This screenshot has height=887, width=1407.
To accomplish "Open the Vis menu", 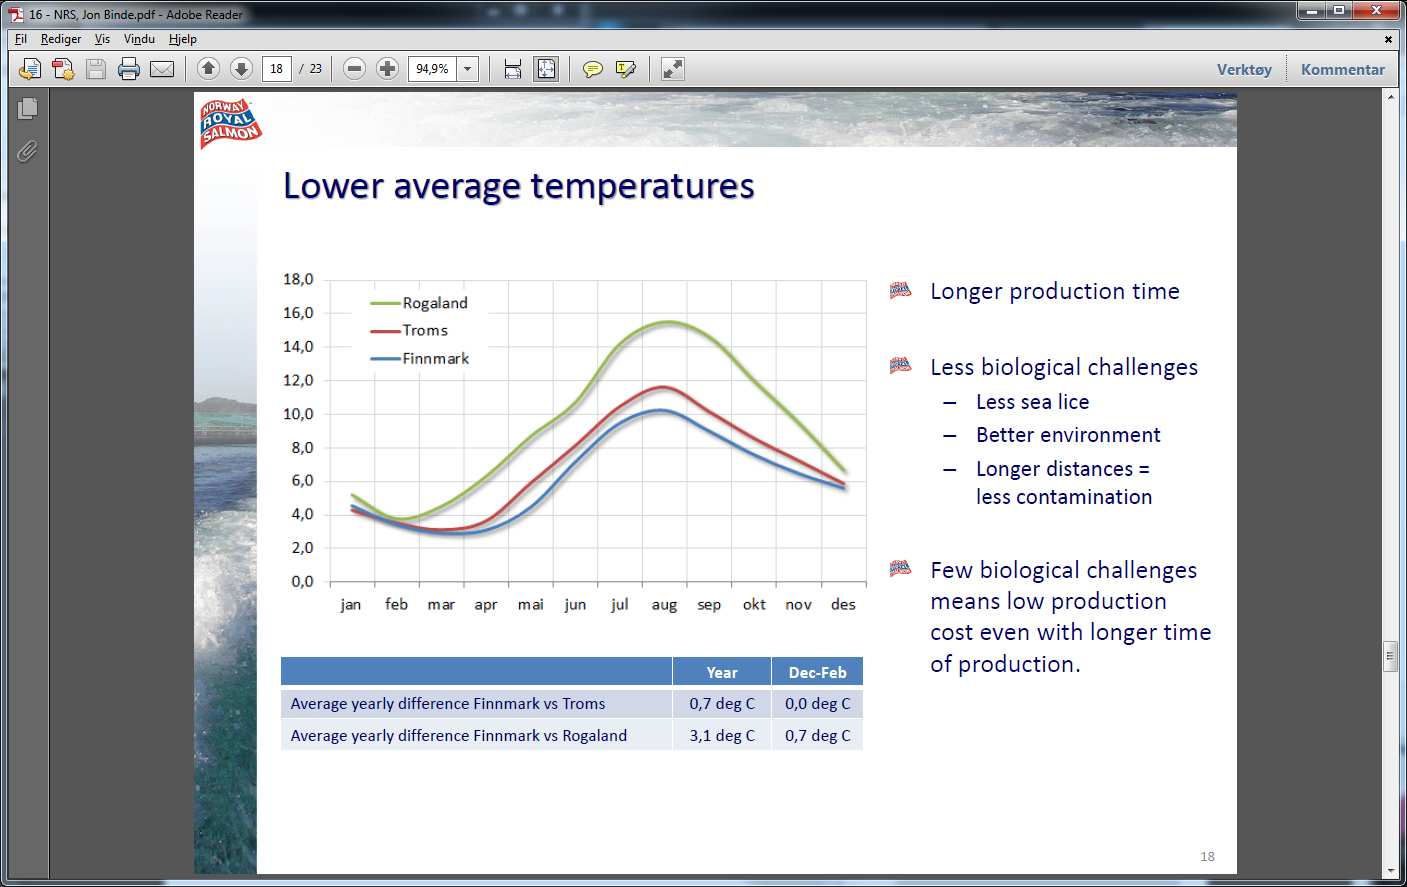I will point(102,39).
